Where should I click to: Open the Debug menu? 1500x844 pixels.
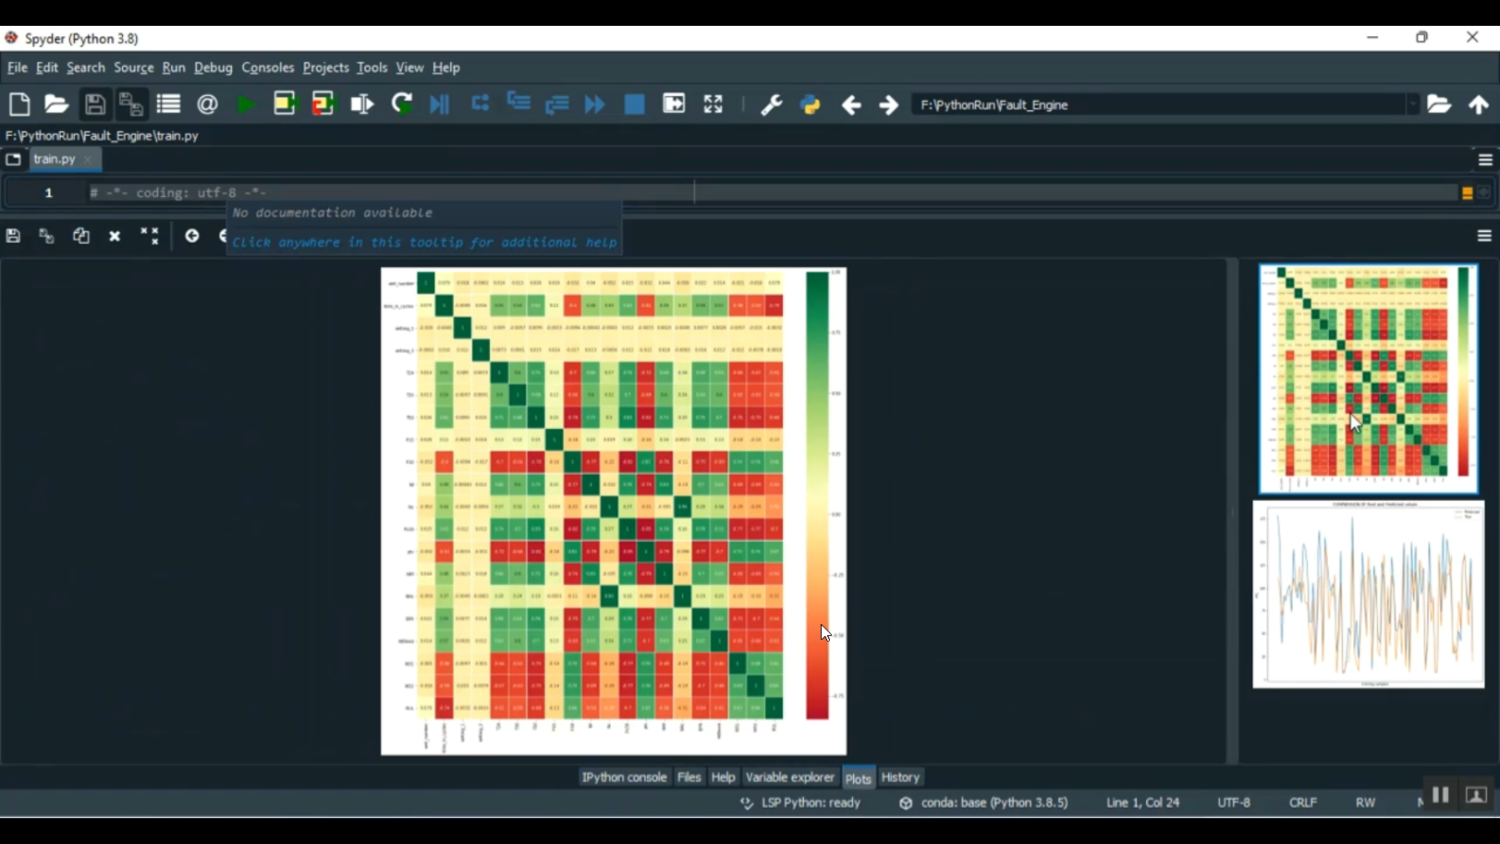pyautogui.click(x=213, y=67)
